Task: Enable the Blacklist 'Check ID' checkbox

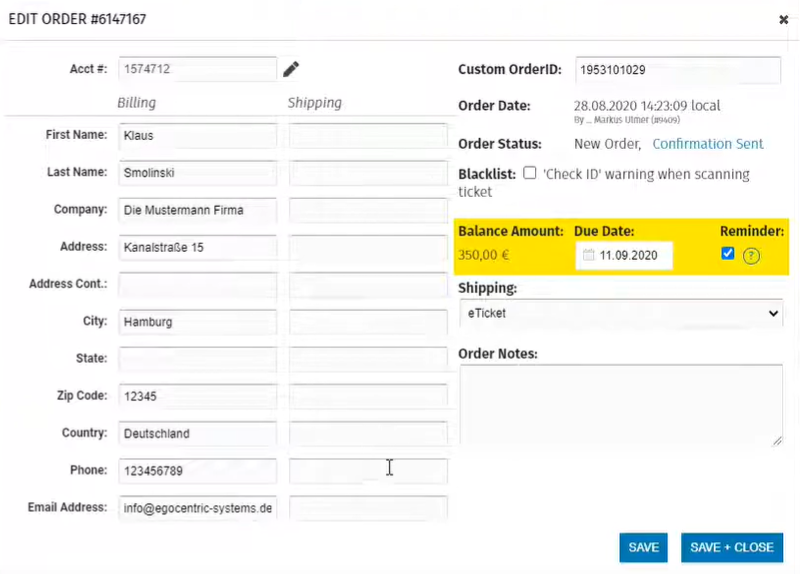Action: (x=529, y=173)
